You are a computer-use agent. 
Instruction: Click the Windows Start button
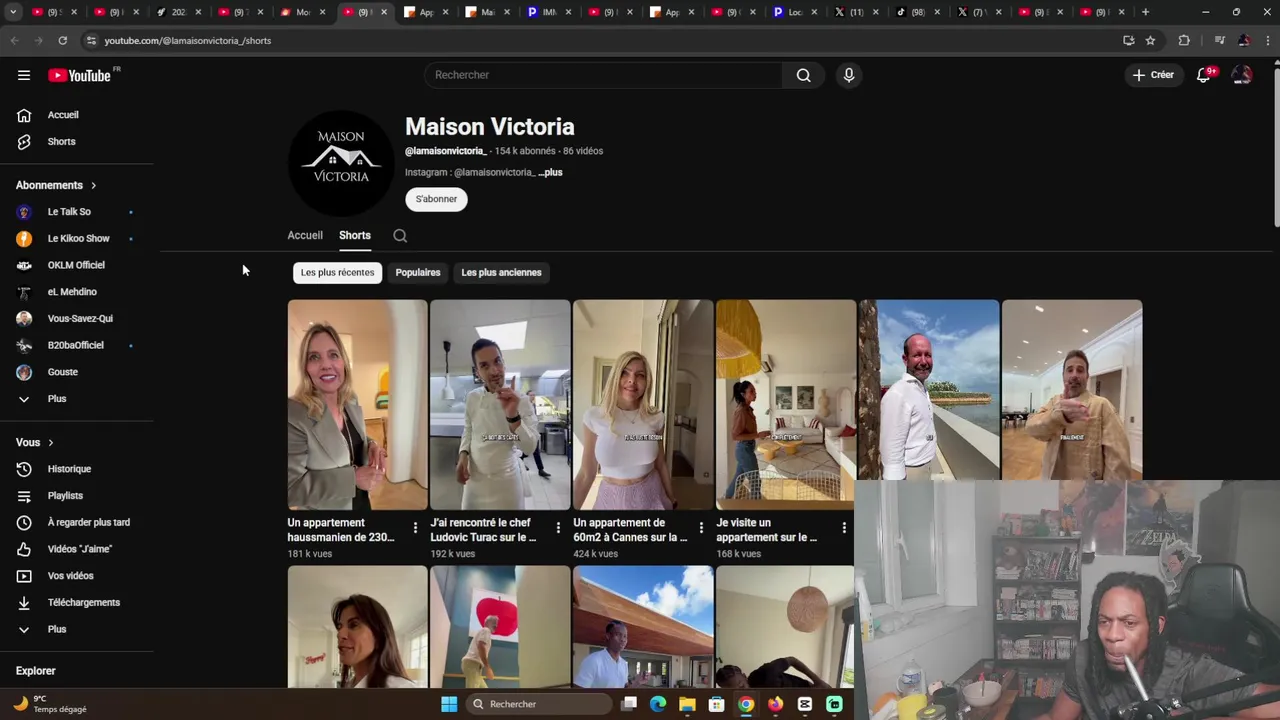click(449, 704)
